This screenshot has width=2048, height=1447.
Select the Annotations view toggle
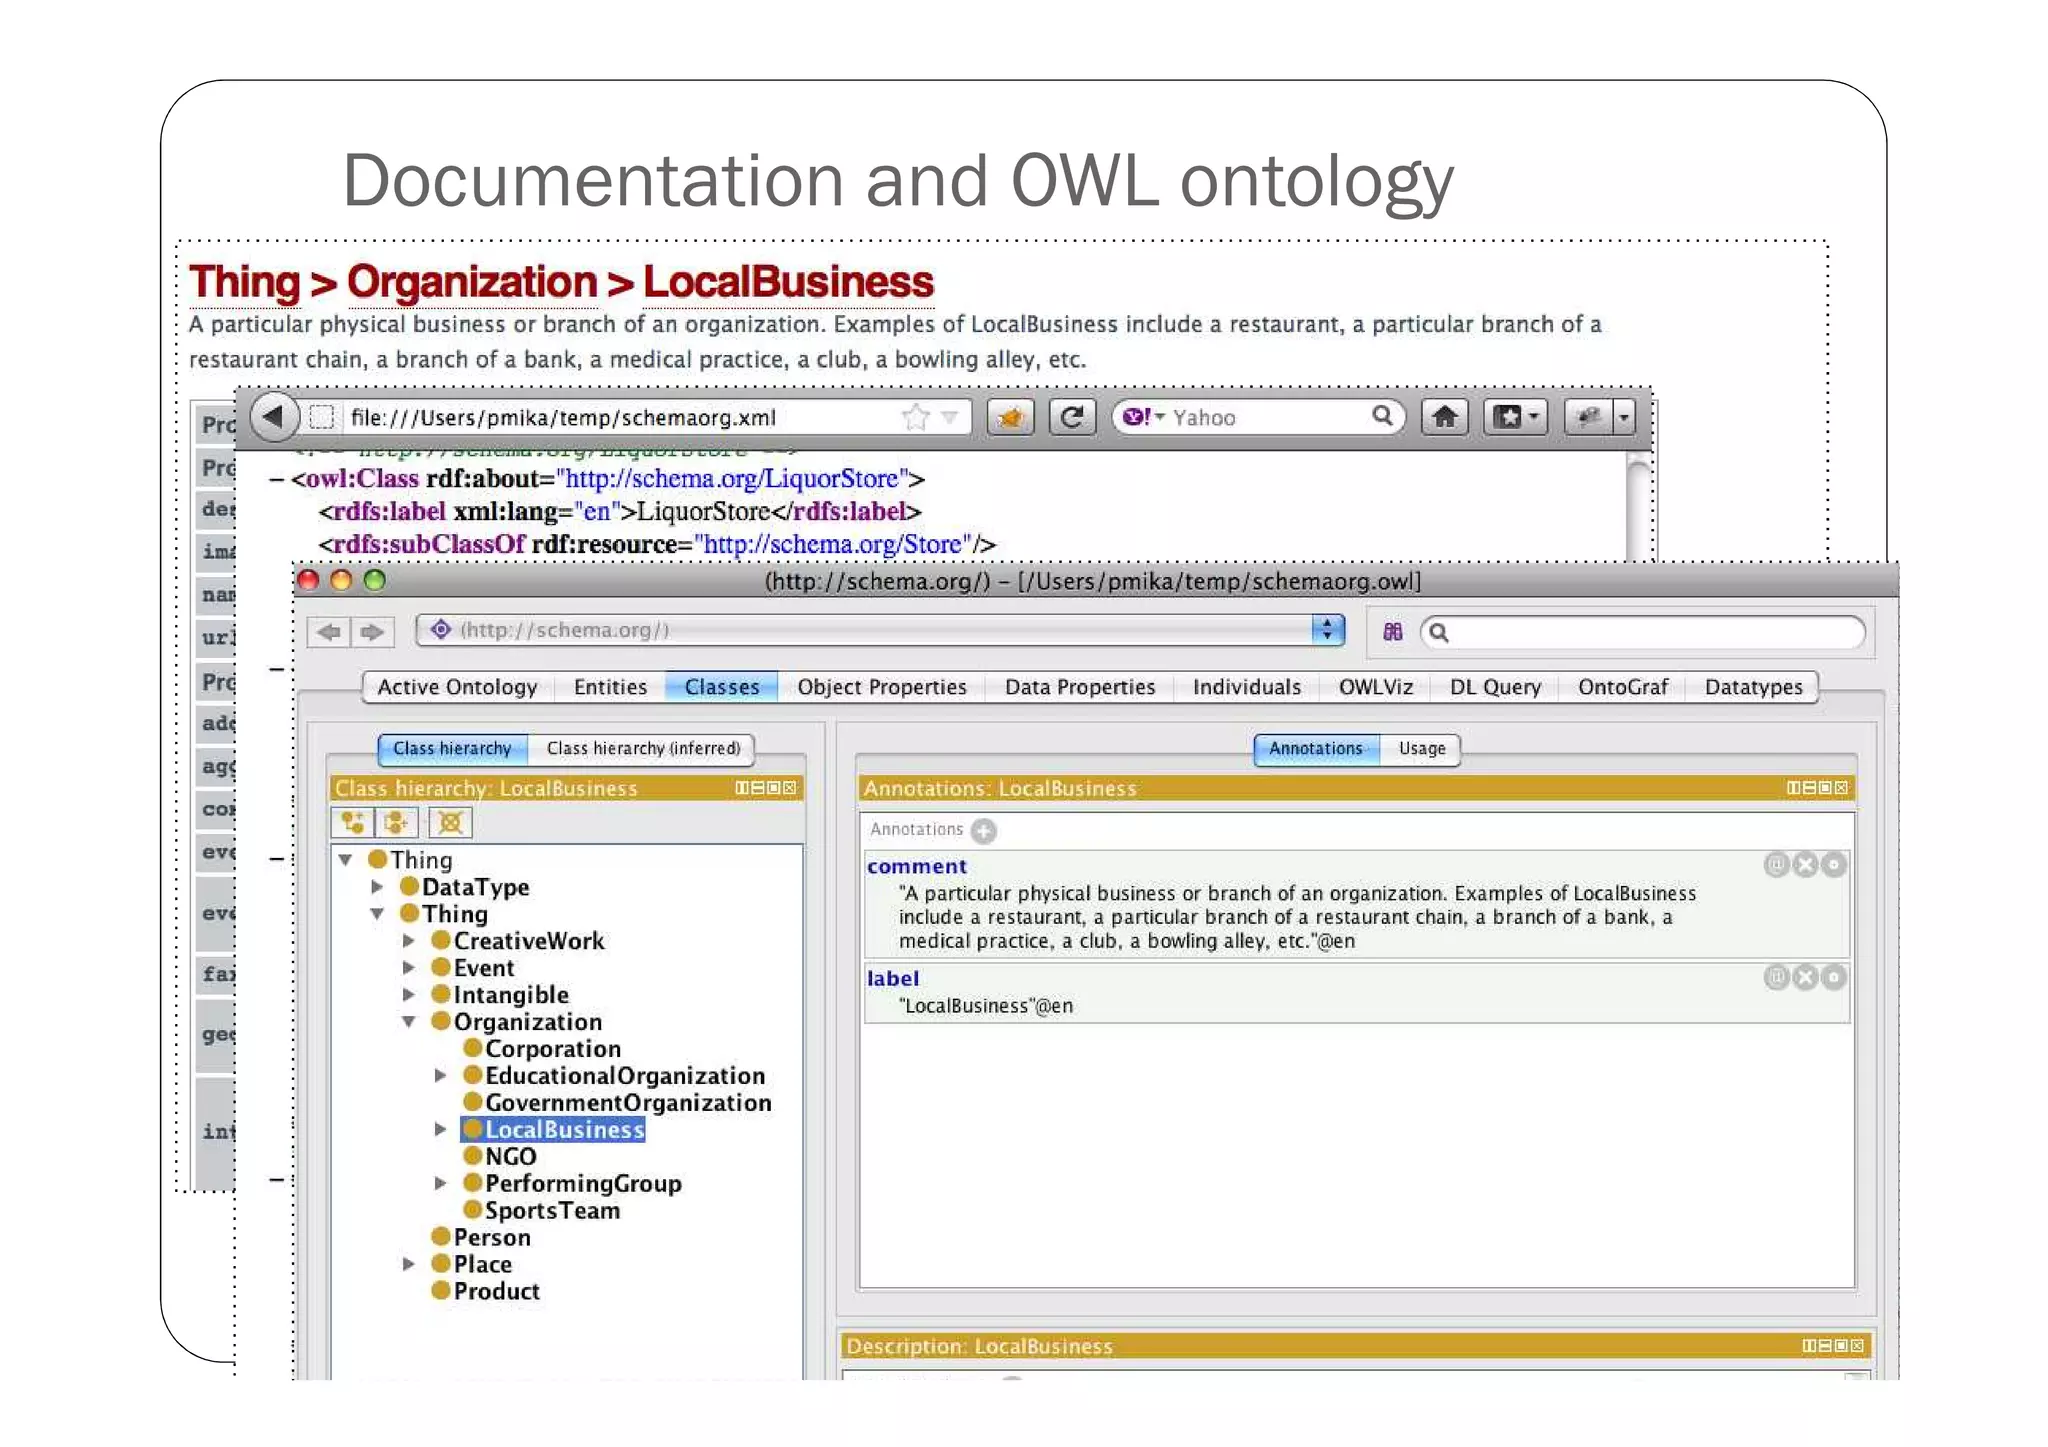[1316, 749]
